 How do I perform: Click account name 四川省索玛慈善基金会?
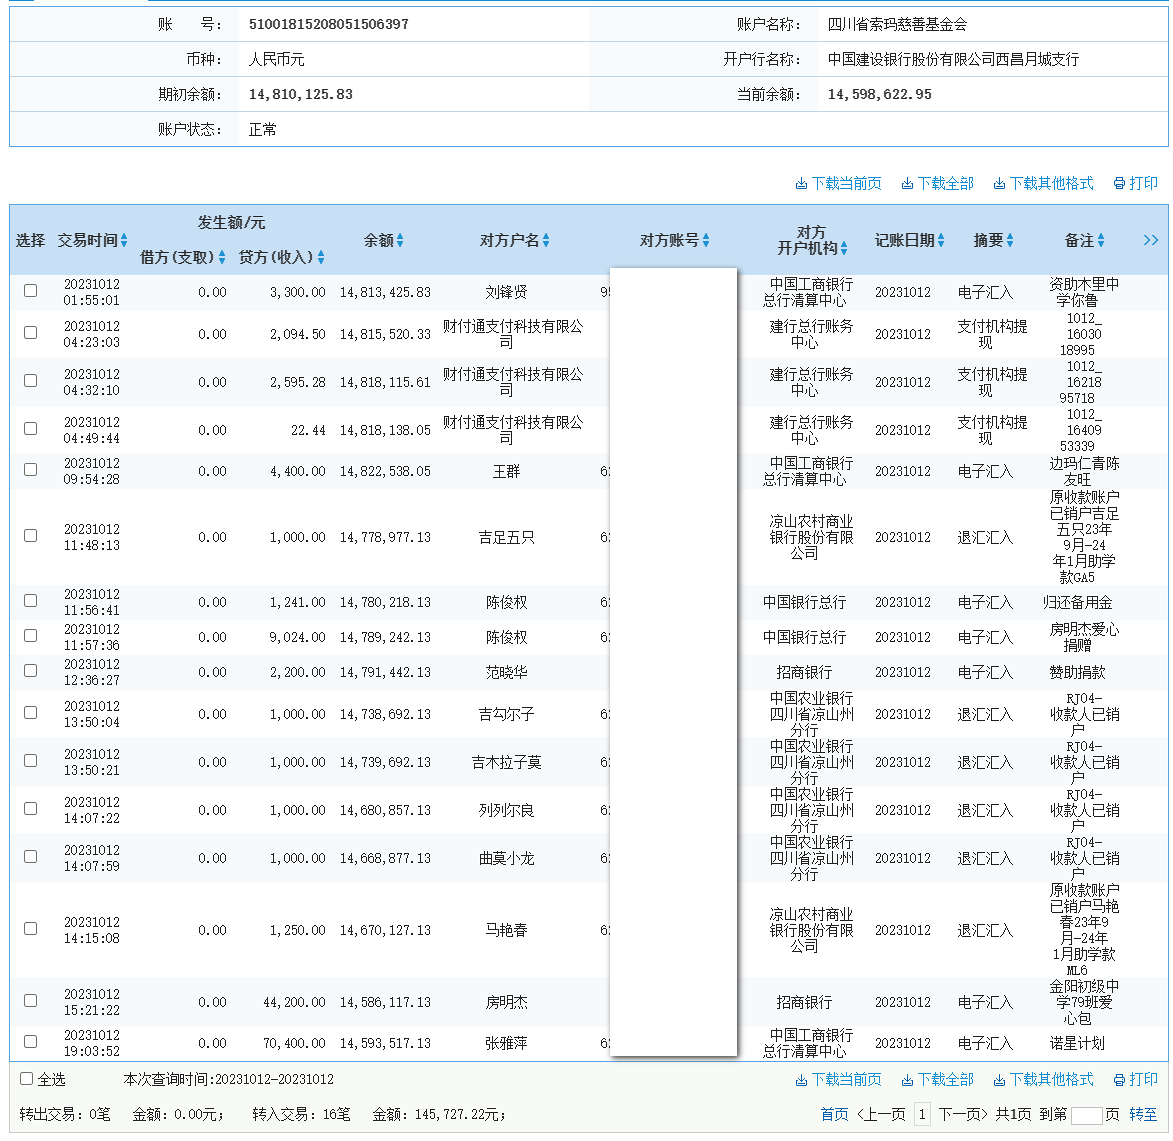click(897, 24)
